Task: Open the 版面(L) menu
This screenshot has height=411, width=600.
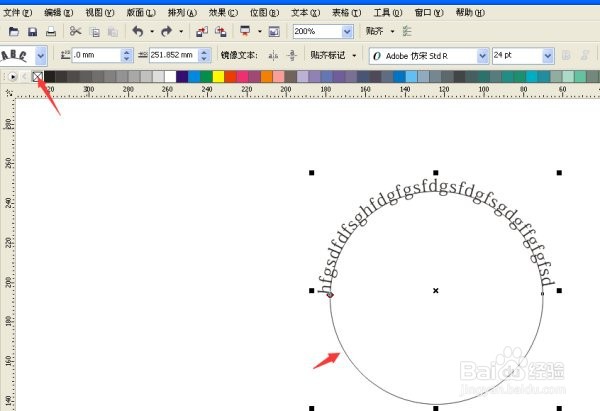Action: tap(141, 13)
